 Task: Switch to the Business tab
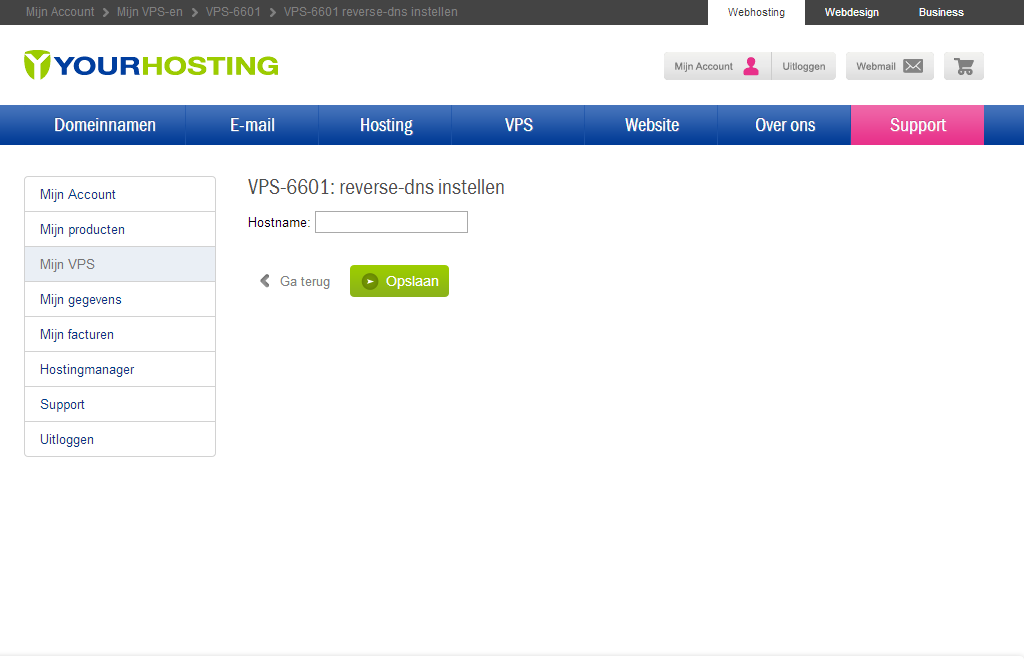click(x=941, y=12)
